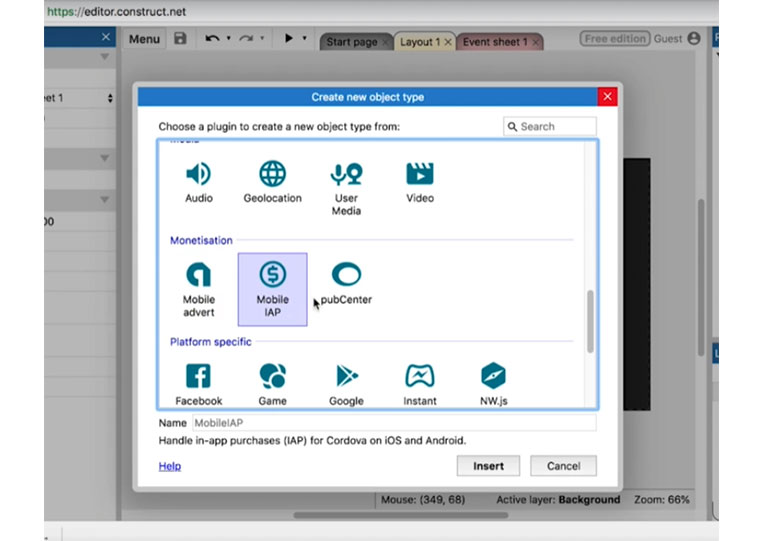Redo the last action
763x541 pixels.
click(246, 38)
